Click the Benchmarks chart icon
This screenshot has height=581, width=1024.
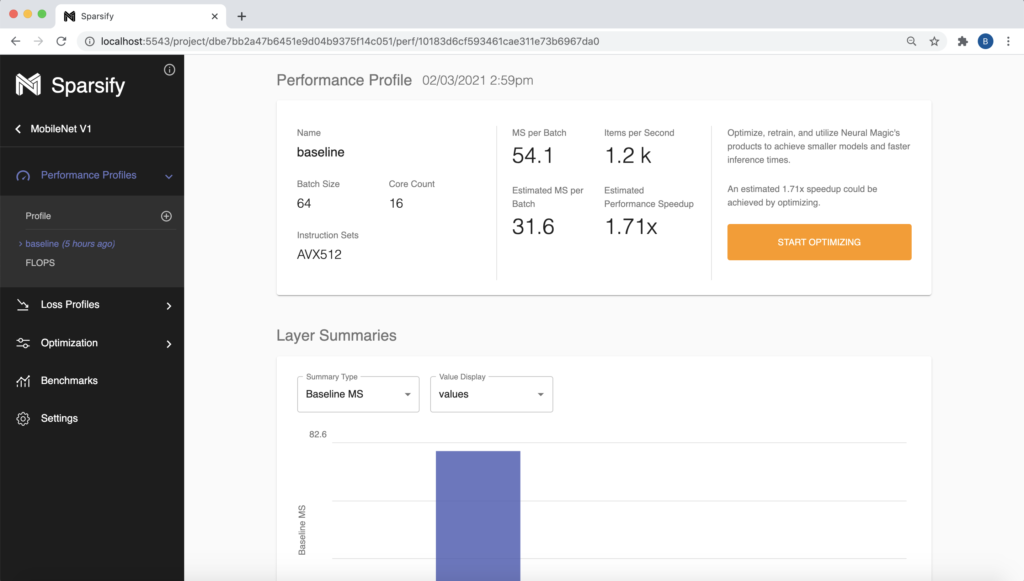23,381
